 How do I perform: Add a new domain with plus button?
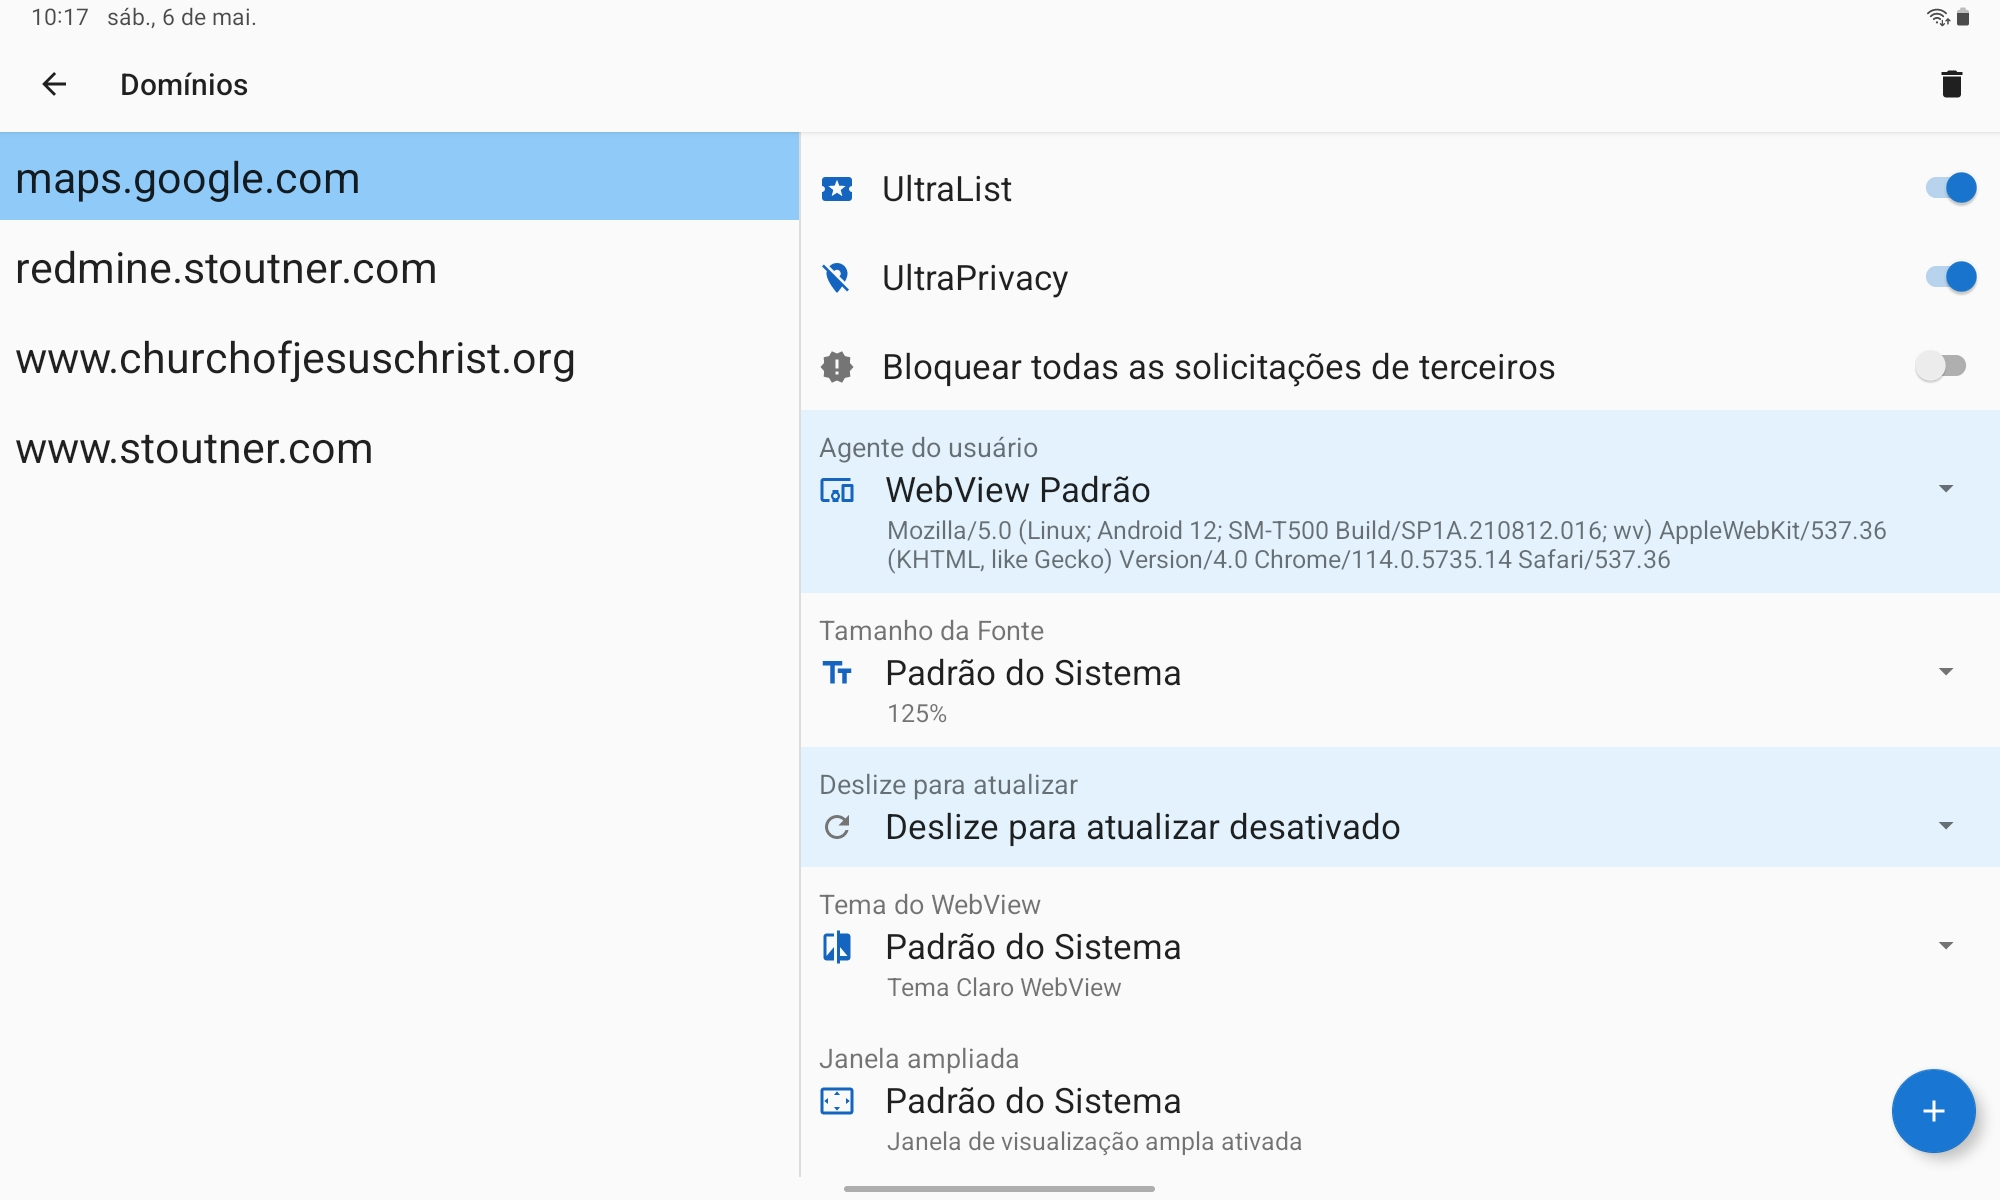1932,1111
